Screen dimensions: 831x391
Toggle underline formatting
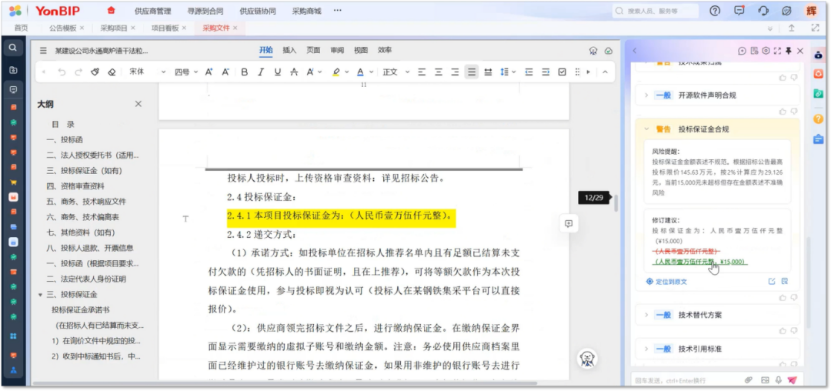coord(277,72)
